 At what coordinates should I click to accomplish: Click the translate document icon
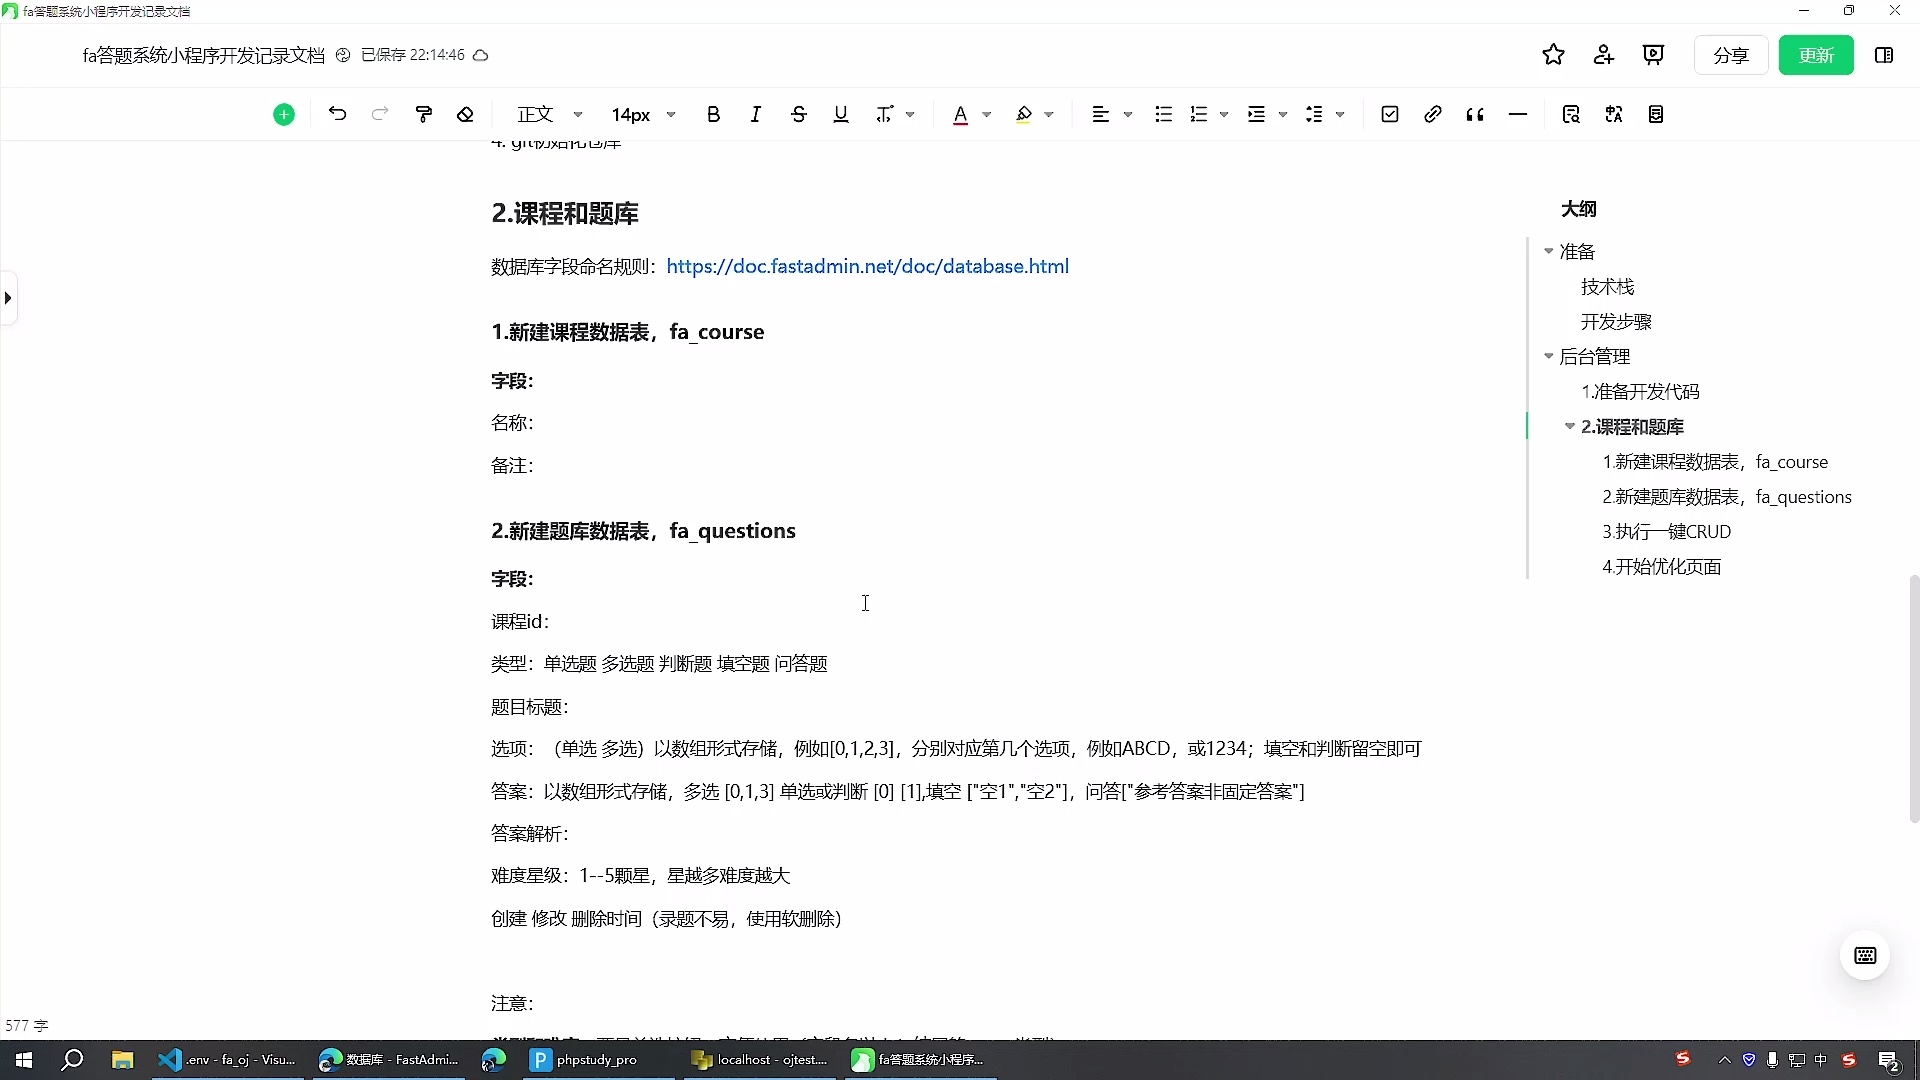coord(1614,114)
